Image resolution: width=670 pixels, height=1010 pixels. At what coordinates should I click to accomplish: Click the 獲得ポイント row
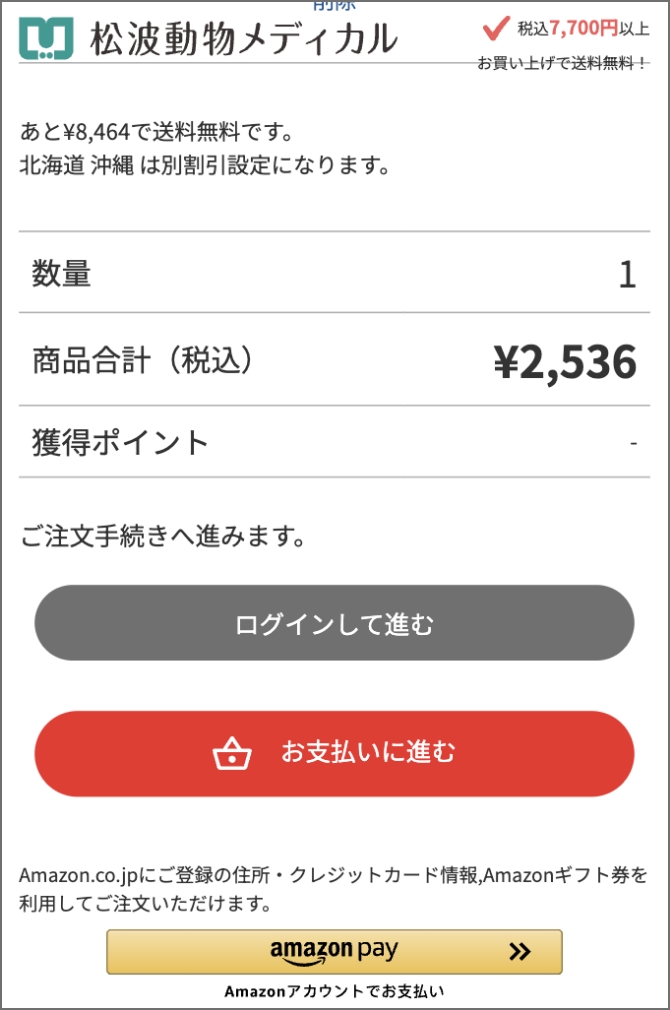click(334, 443)
